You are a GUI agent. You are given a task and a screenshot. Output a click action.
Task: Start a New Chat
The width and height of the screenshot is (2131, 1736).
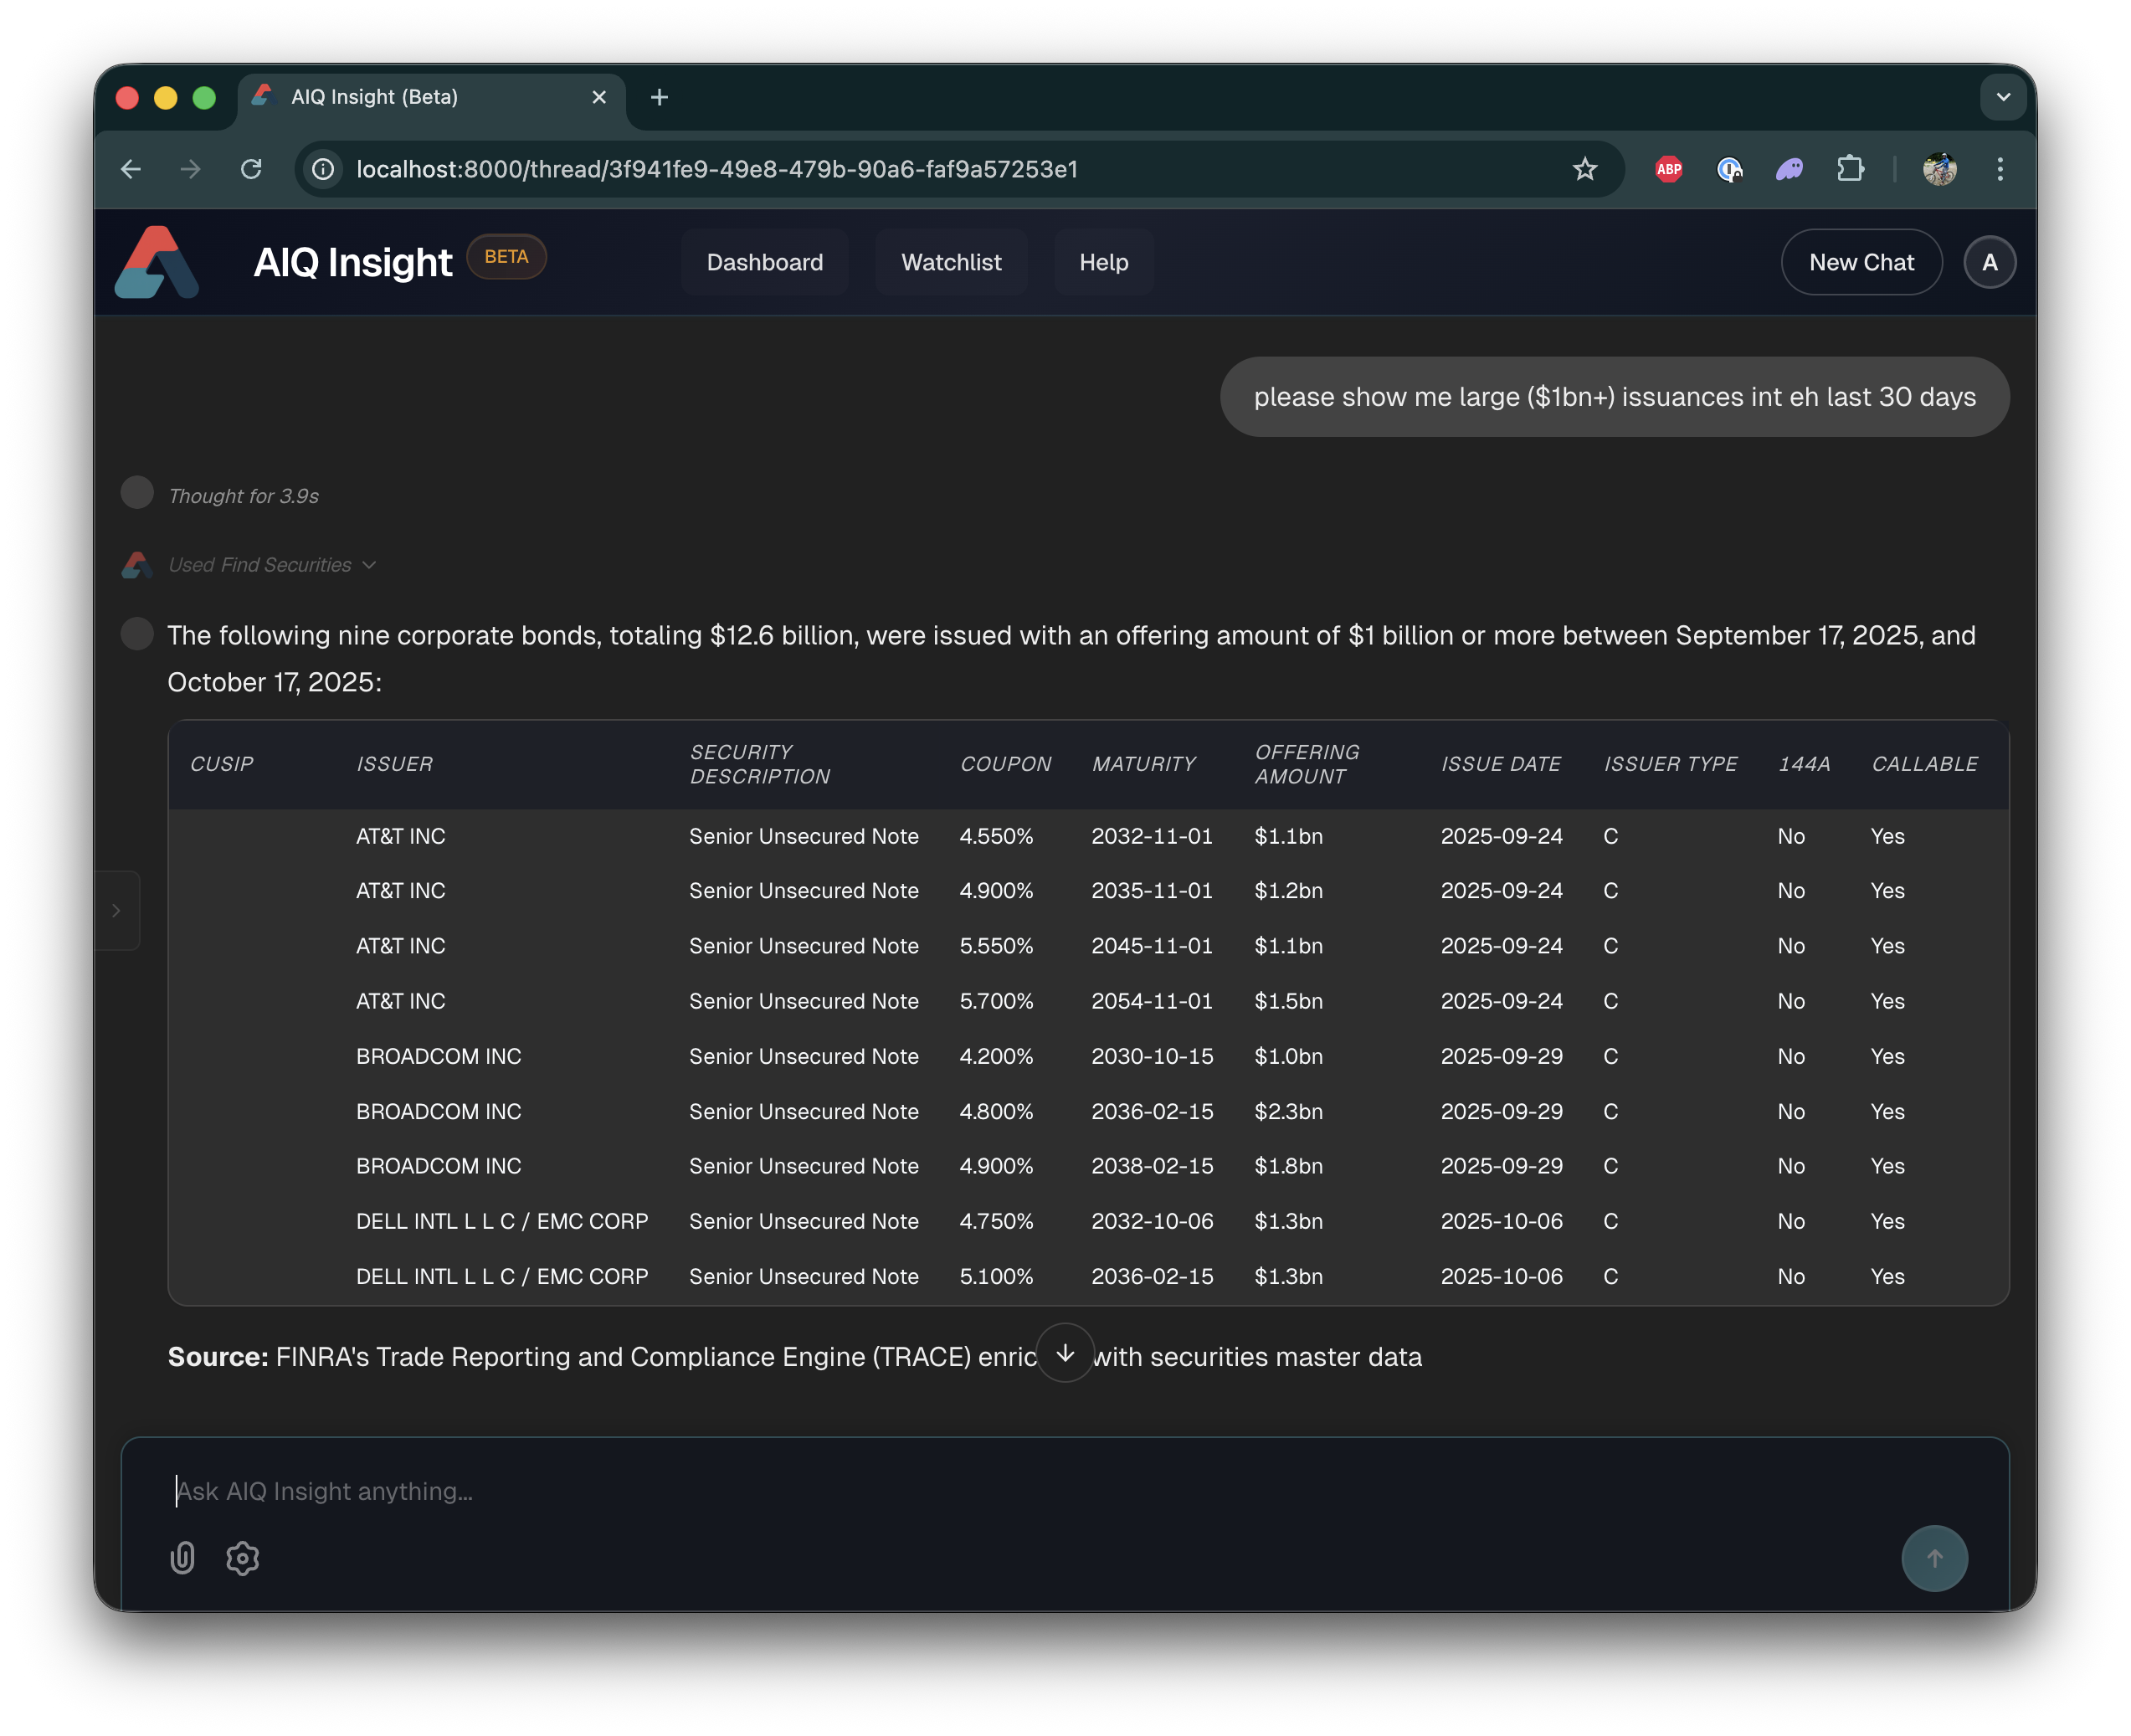point(1860,262)
